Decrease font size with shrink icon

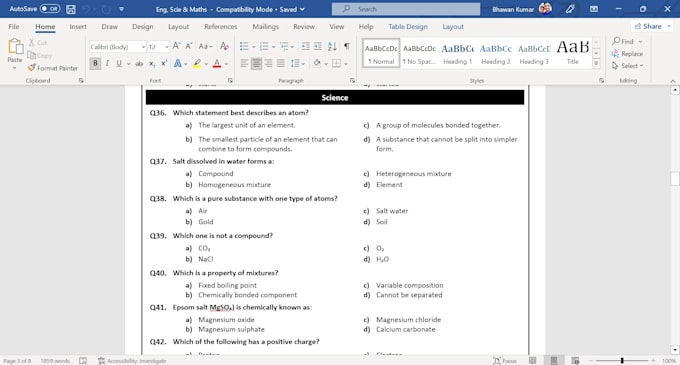(189, 46)
